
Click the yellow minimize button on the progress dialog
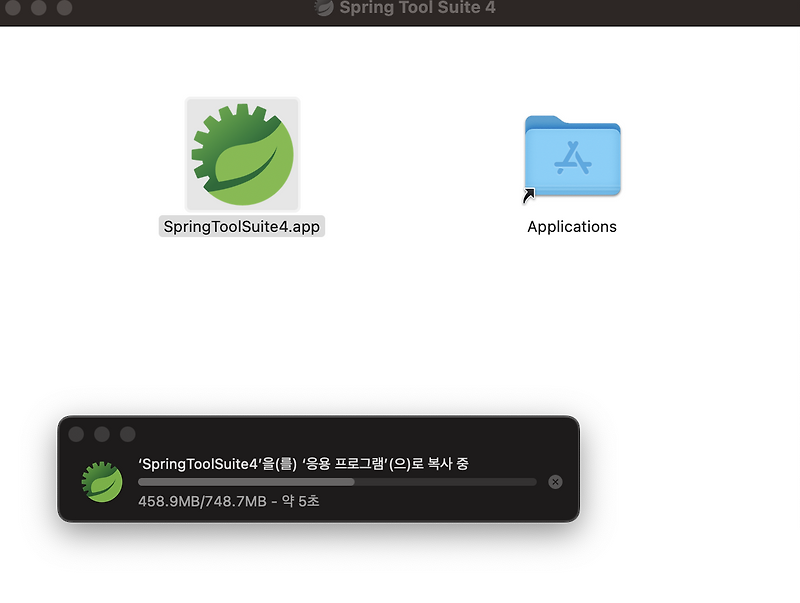click(102, 434)
